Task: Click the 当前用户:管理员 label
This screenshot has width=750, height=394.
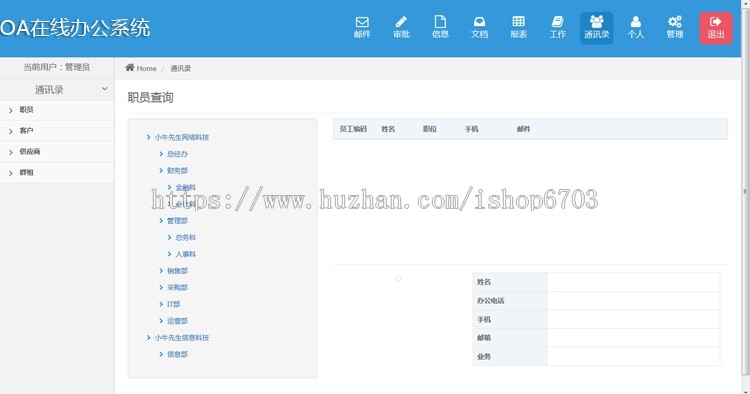Action: (x=57, y=67)
